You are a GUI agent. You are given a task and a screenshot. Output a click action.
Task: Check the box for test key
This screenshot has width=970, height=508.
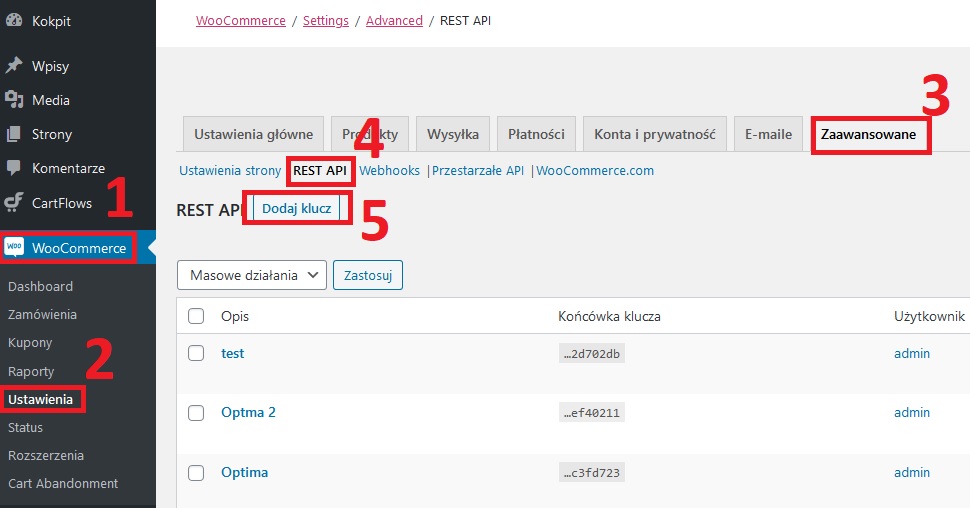point(196,353)
